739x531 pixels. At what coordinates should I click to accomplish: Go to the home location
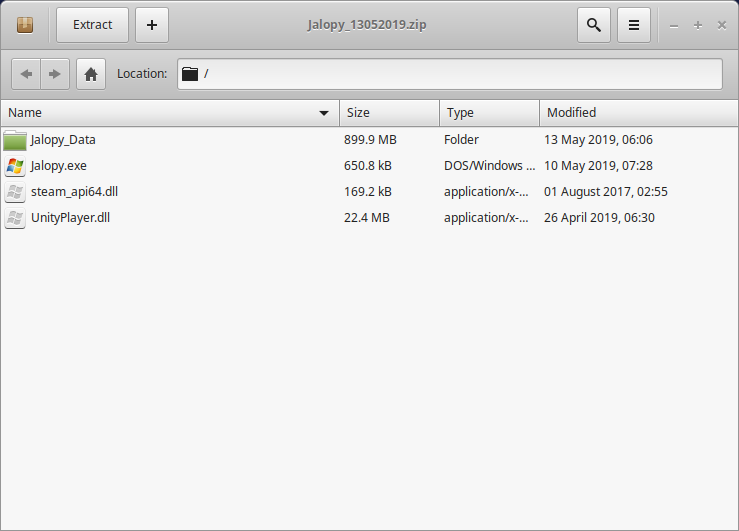(91, 74)
